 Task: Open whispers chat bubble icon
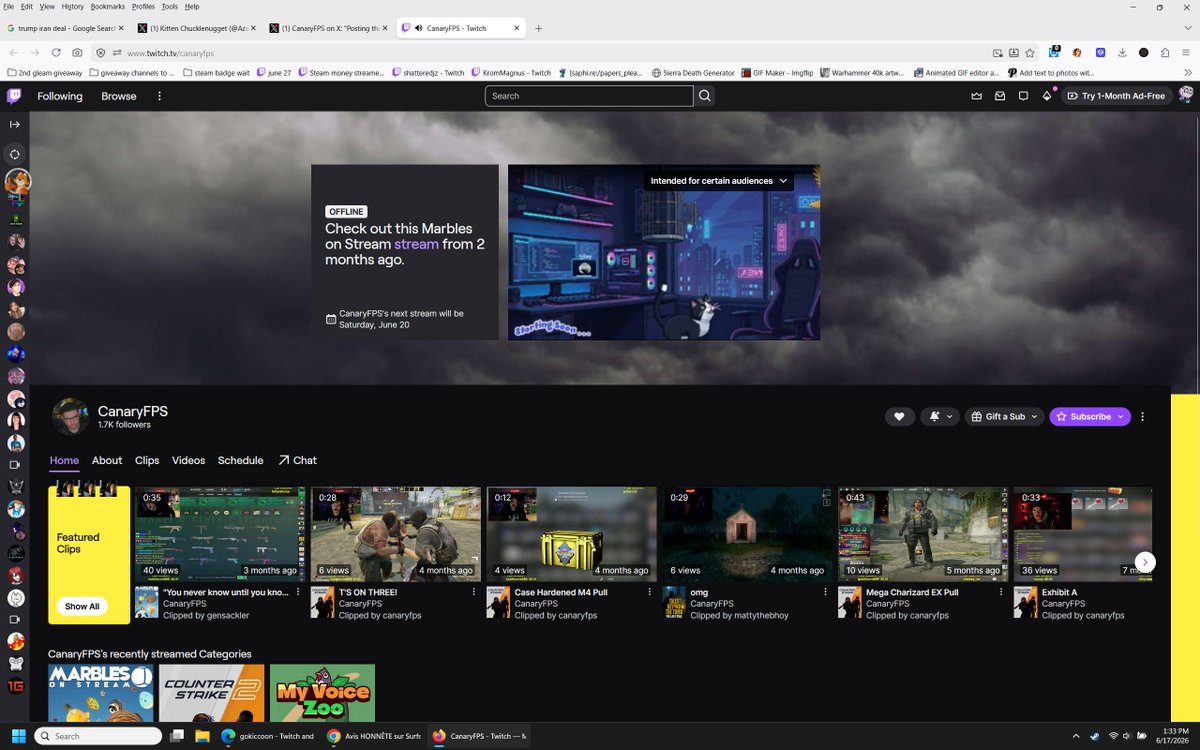pos(1023,96)
